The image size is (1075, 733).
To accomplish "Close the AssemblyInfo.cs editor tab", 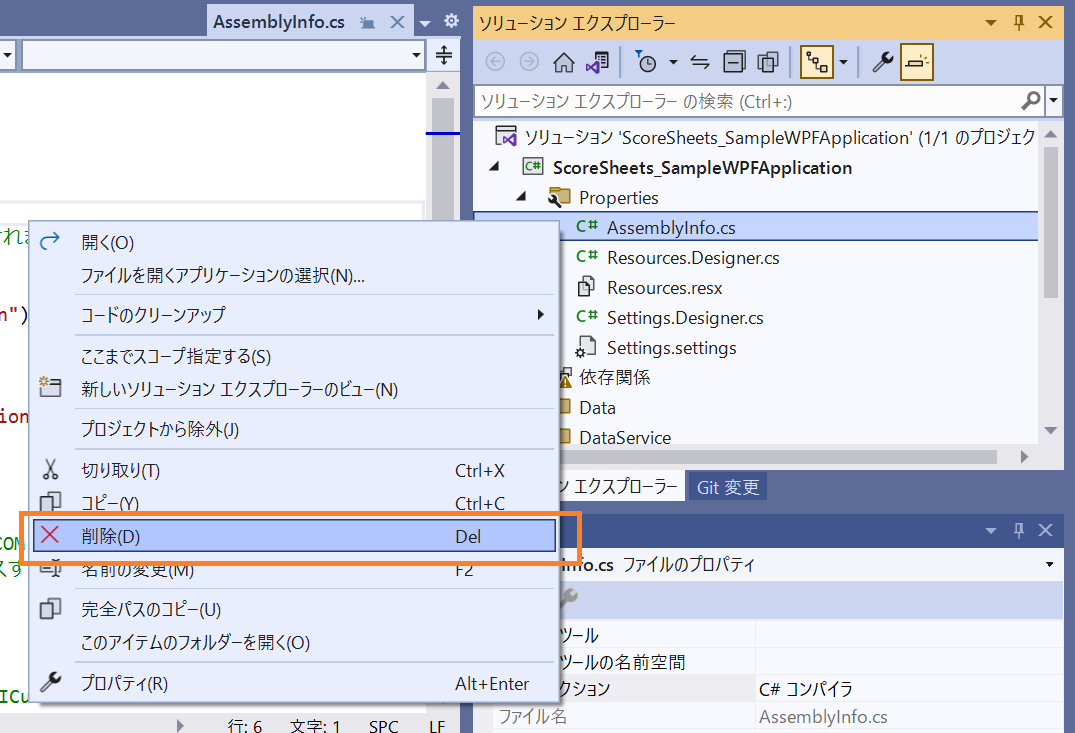I will pyautogui.click(x=397, y=22).
